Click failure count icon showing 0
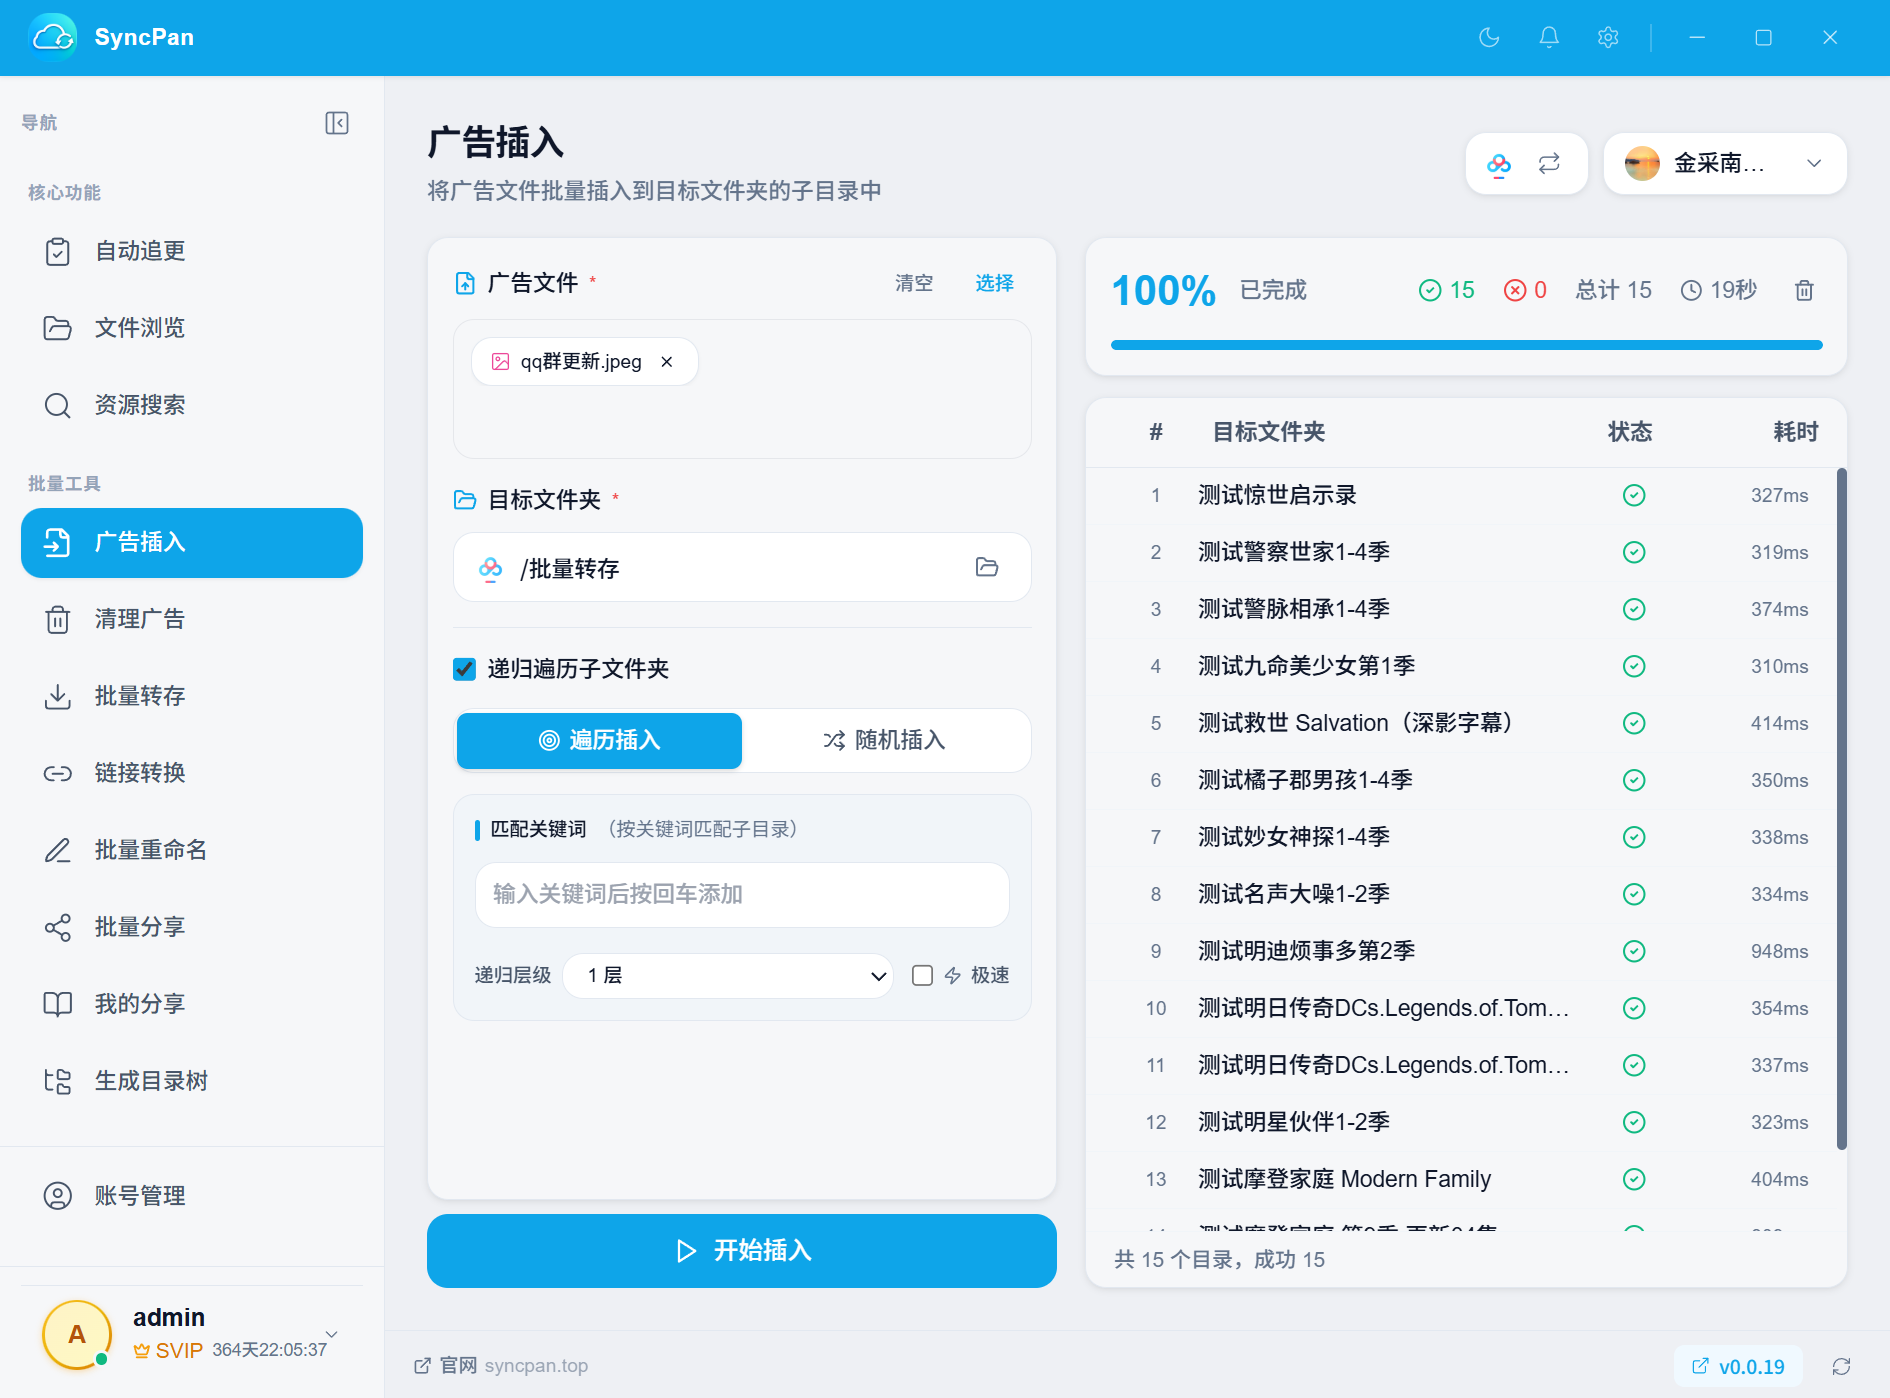This screenshot has width=1890, height=1398. click(1515, 290)
